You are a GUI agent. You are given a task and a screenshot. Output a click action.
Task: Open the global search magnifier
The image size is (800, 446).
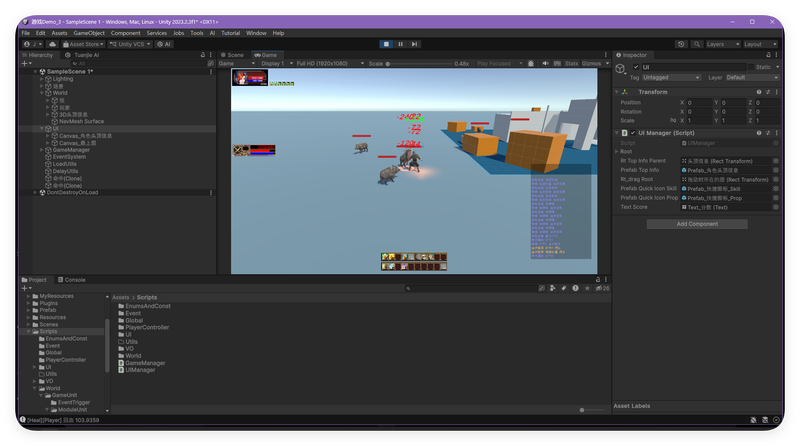point(696,44)
